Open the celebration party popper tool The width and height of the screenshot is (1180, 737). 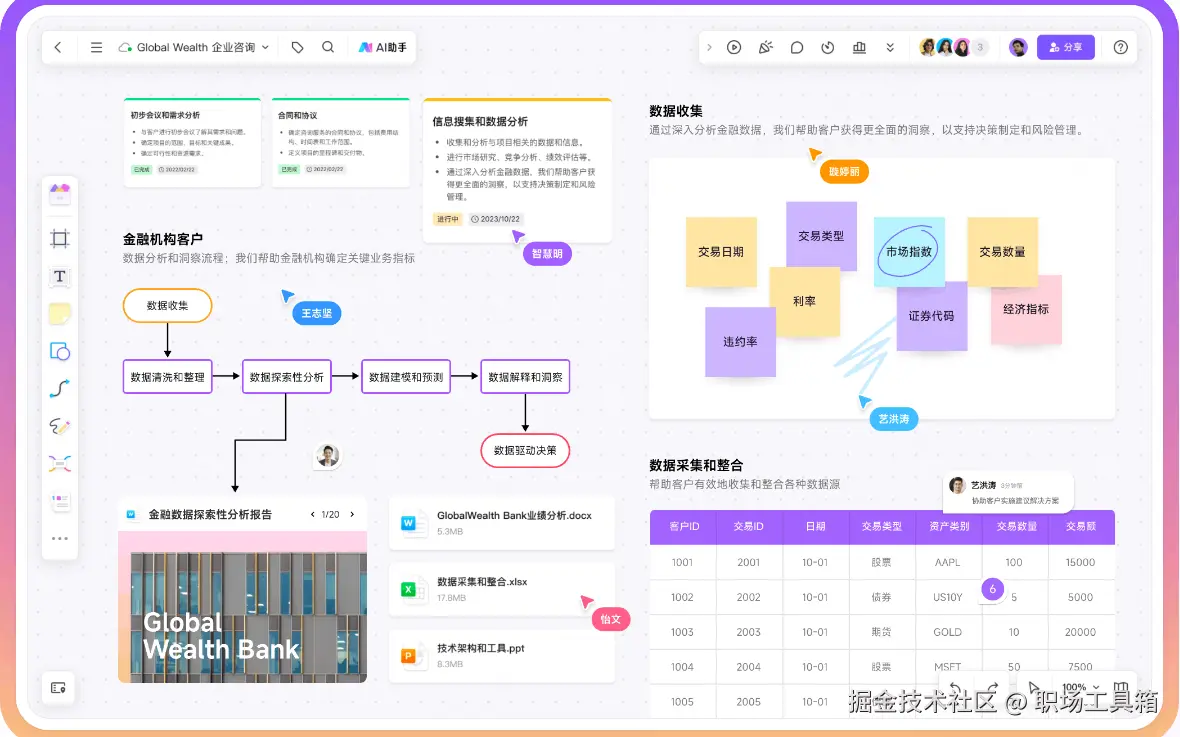click(x=765, y=47)
